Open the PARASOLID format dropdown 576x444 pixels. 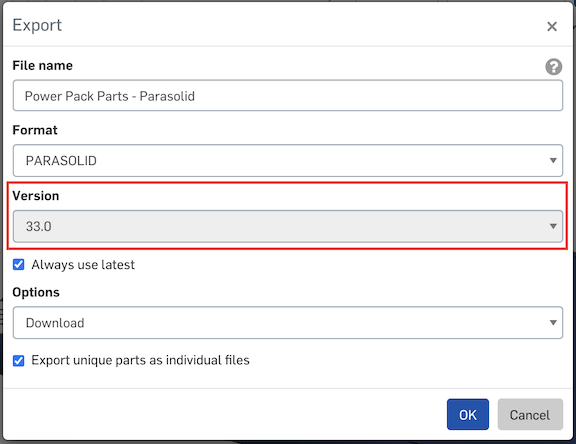click(x=288, y=160)
